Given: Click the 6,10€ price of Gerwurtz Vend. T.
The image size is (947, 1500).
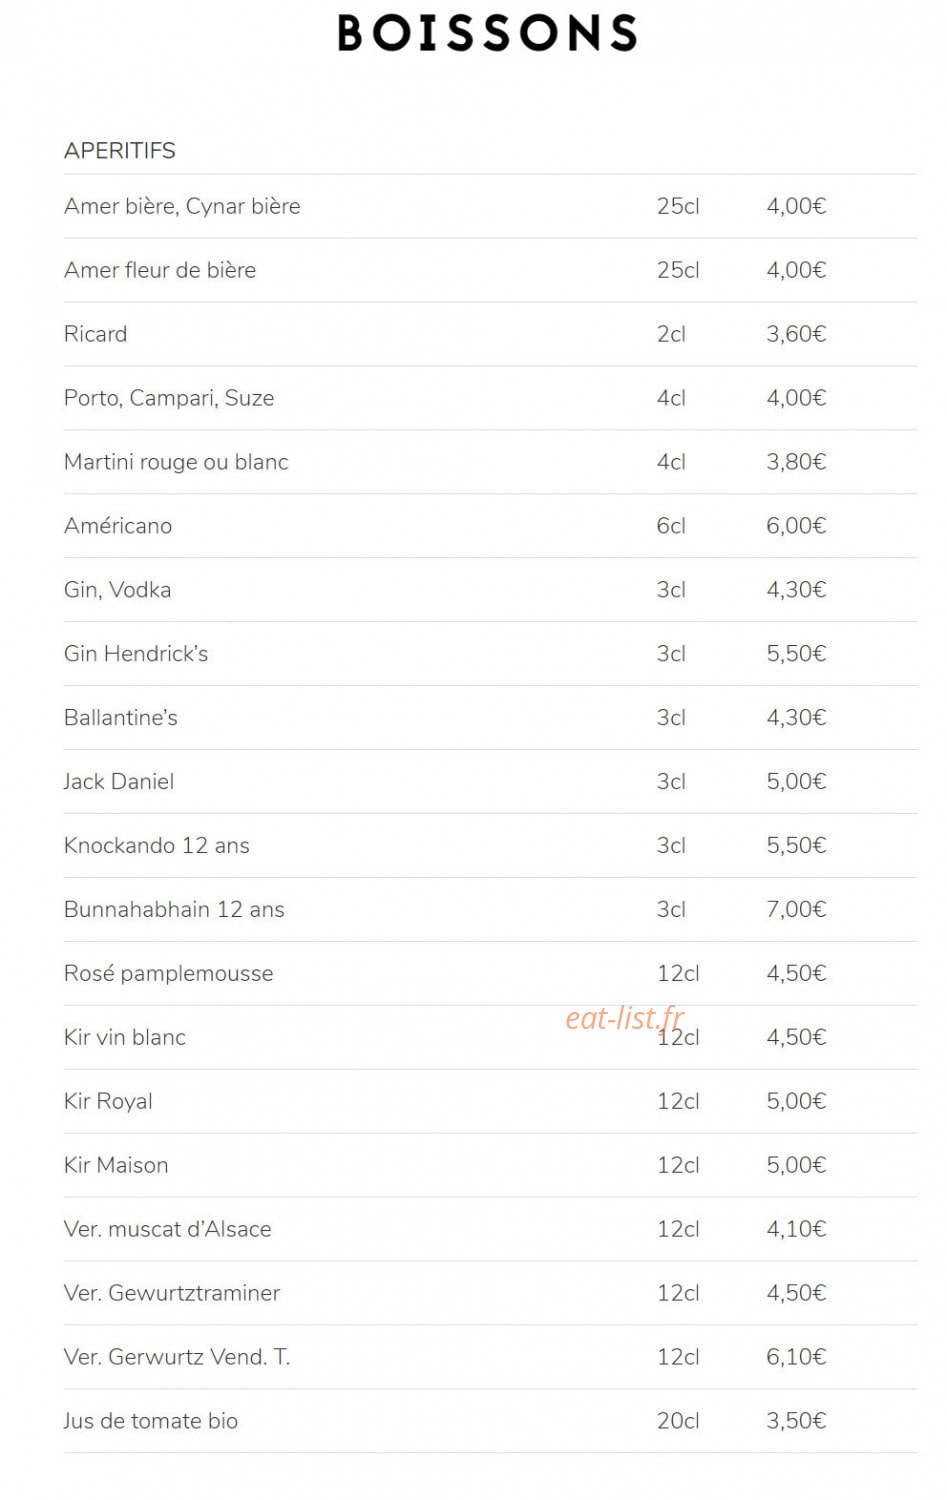Looking at the screenshot, I should [796, 1357].
